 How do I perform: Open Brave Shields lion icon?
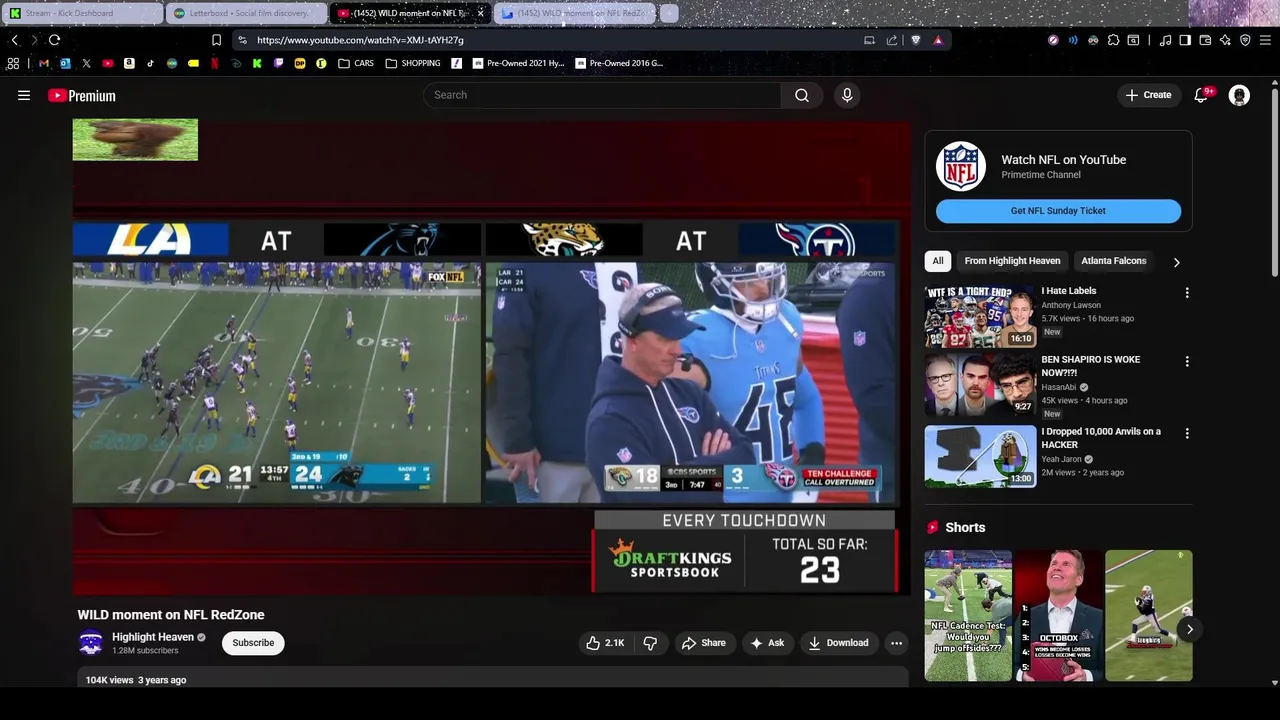(x=916, y=40)
